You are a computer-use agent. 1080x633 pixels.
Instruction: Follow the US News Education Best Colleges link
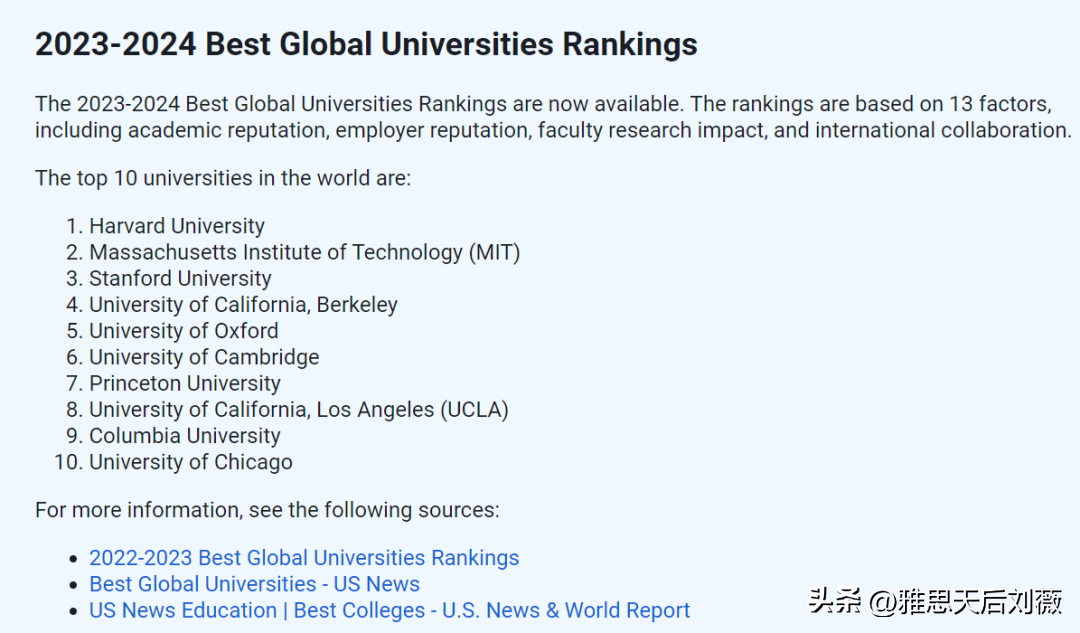coord(389,610)
